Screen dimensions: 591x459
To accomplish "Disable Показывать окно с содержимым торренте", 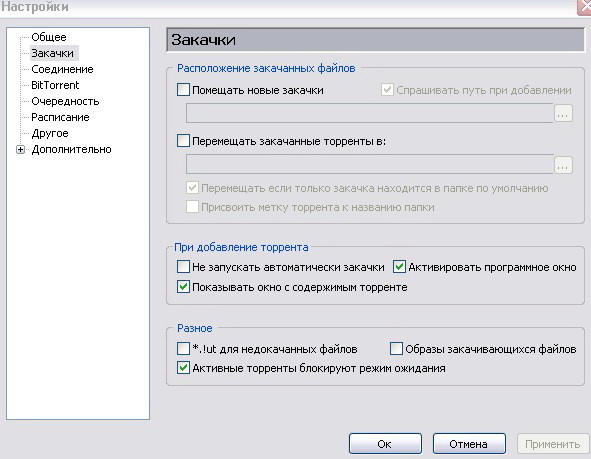I will 183,286.
